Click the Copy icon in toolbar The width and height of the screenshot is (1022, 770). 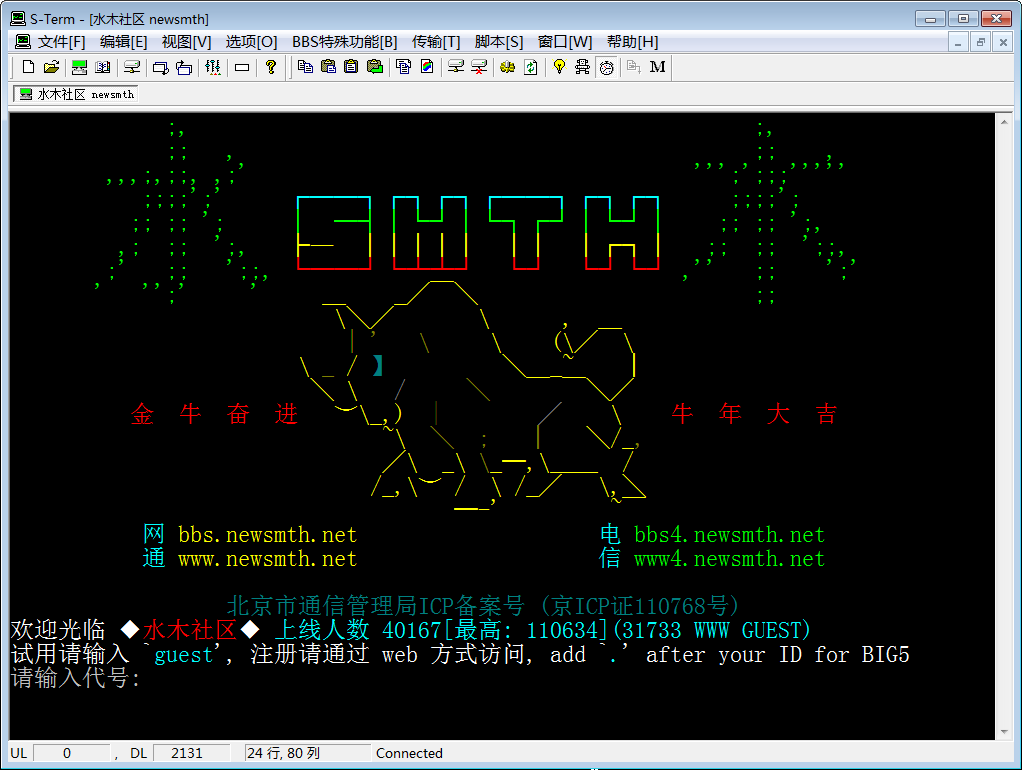pyautogui.click(x=305, y=67)
